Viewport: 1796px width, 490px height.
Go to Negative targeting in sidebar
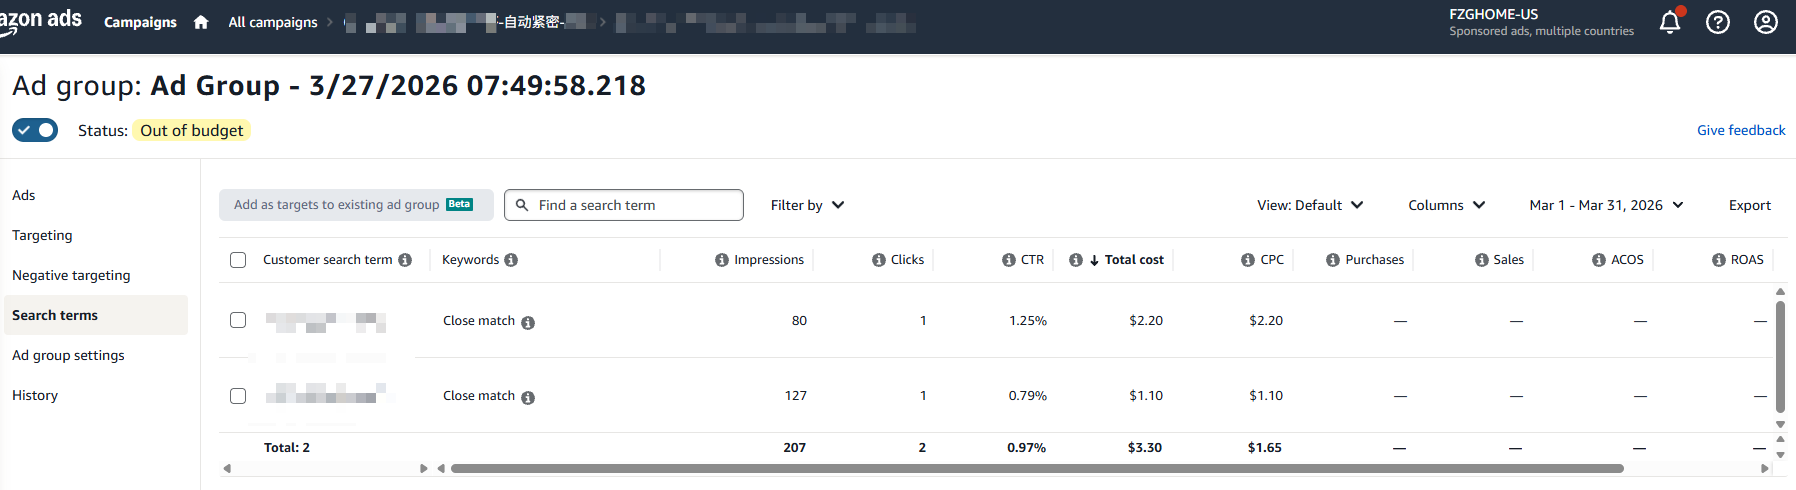tap(71, 275)
